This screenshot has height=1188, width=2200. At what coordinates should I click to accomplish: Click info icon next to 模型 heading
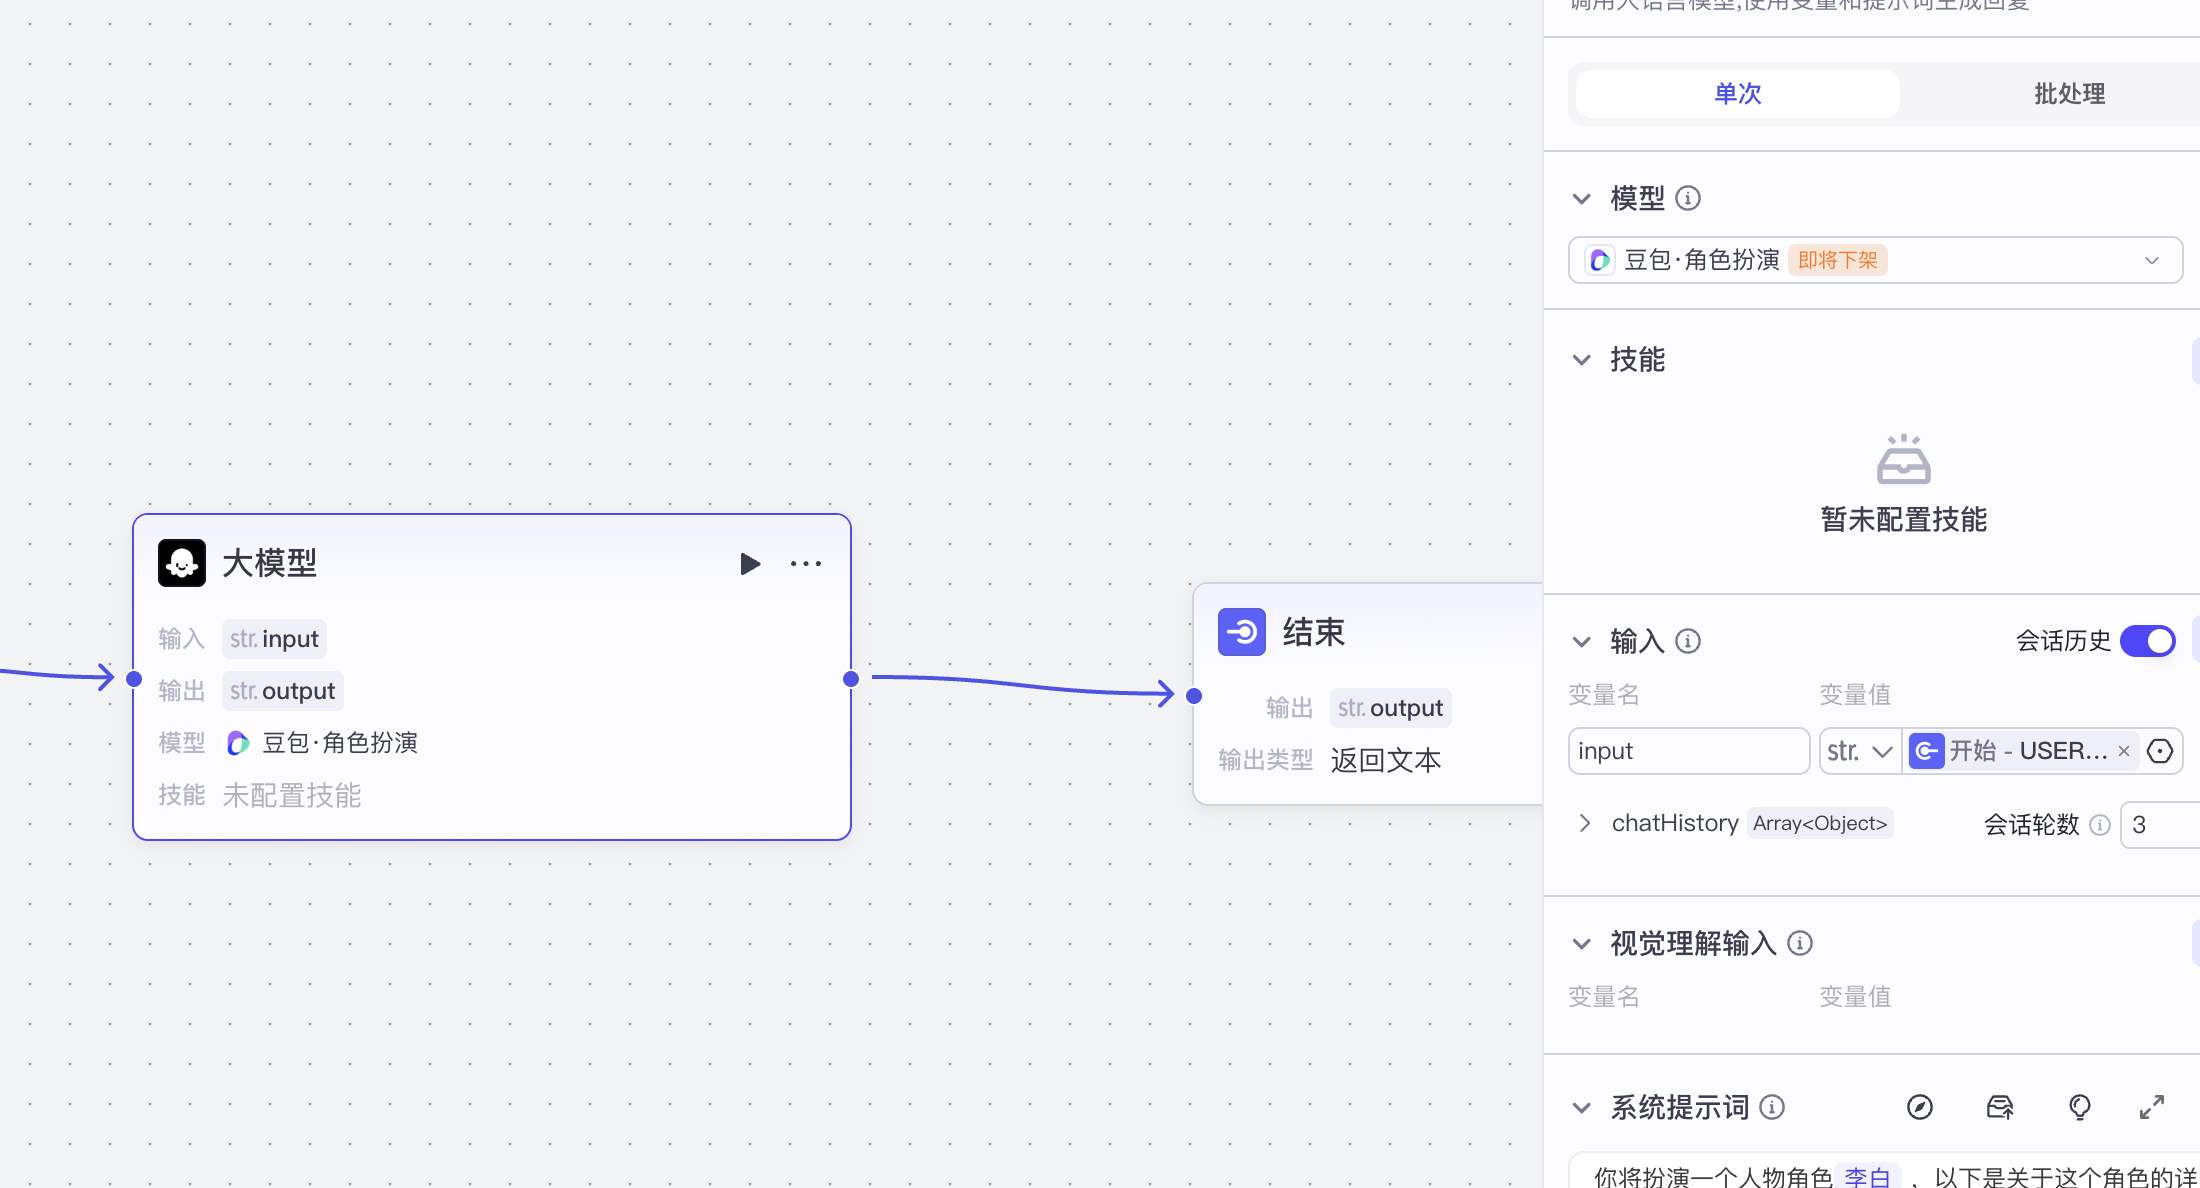point(1688,198)
